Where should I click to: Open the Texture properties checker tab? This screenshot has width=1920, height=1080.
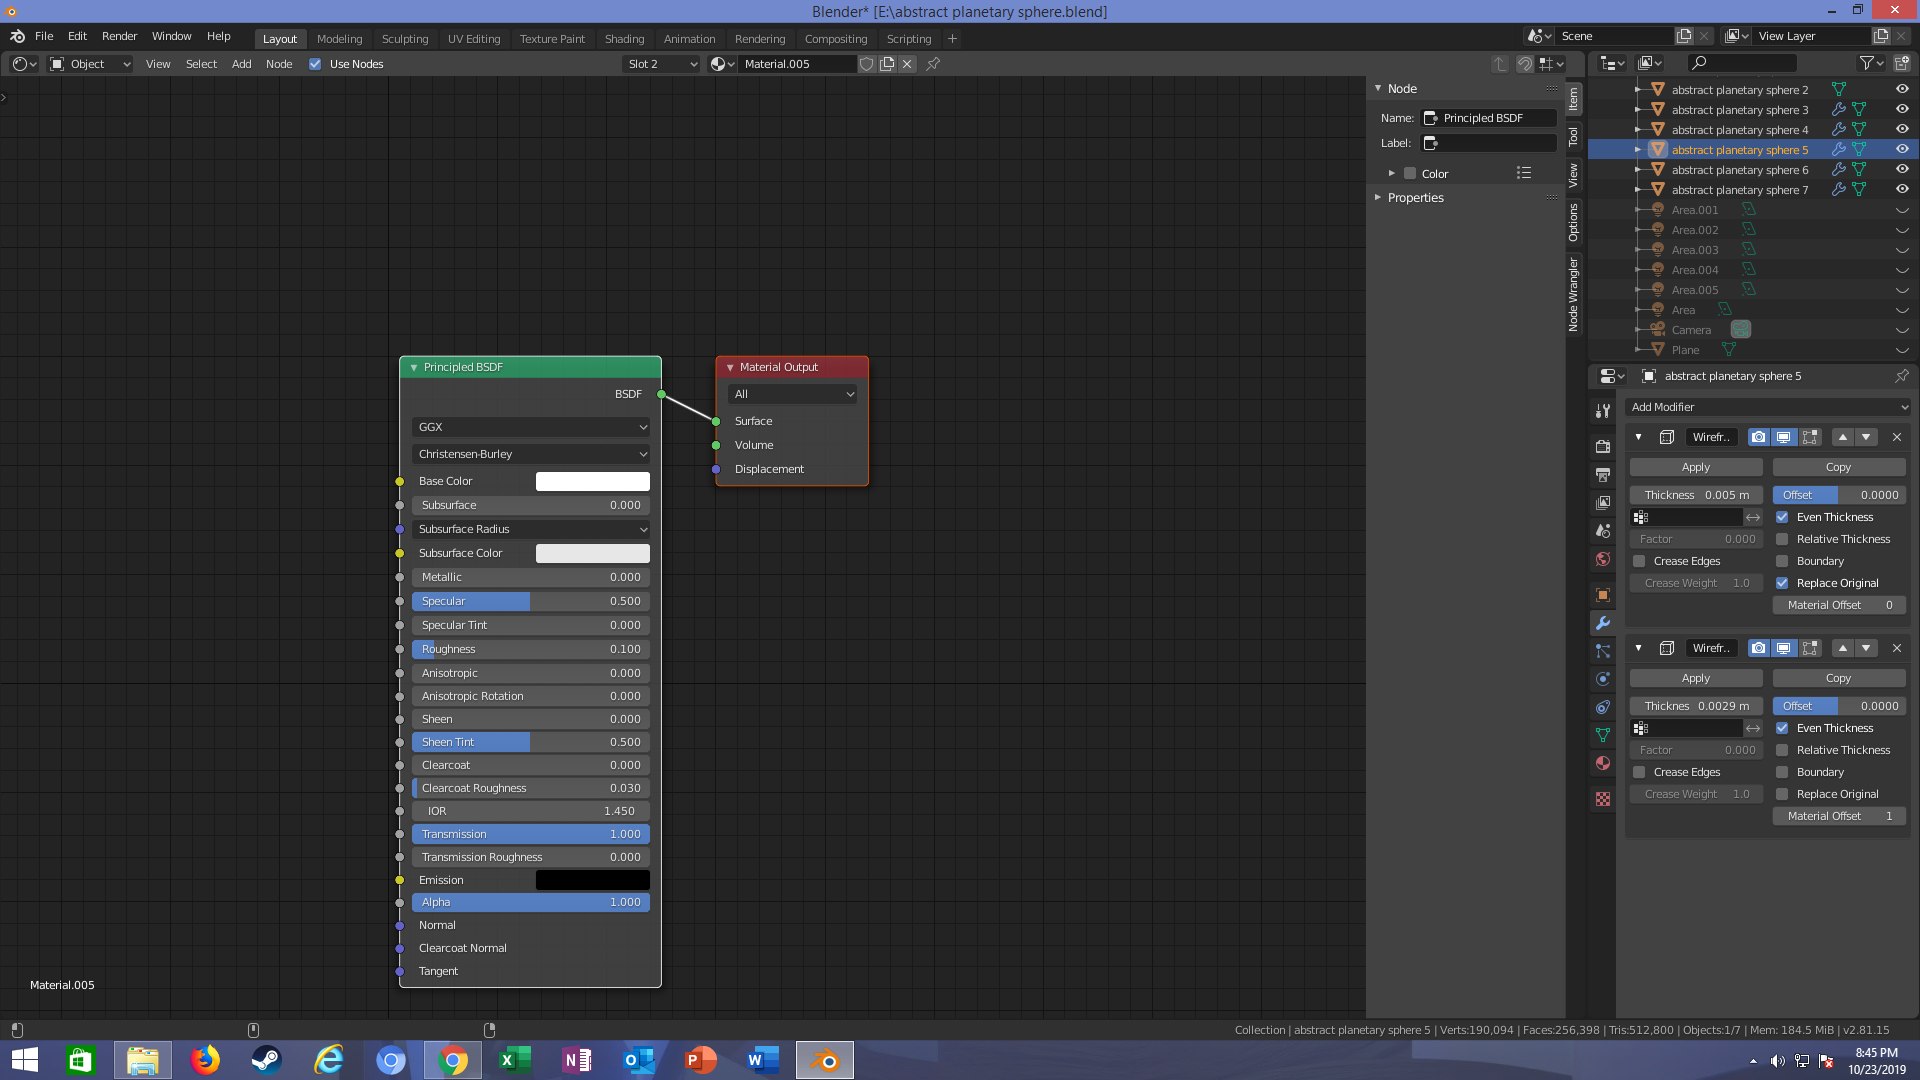(x=1603, y=799)
